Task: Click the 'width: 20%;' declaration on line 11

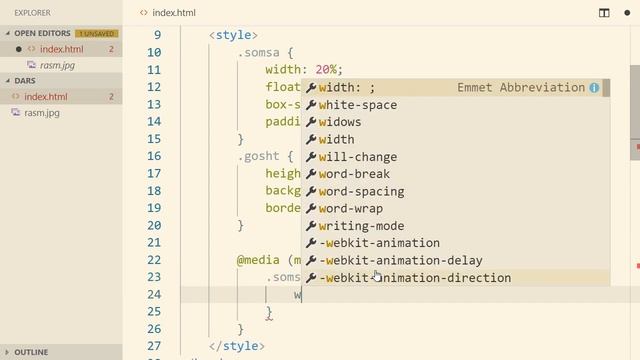Action: pos(304,70)
